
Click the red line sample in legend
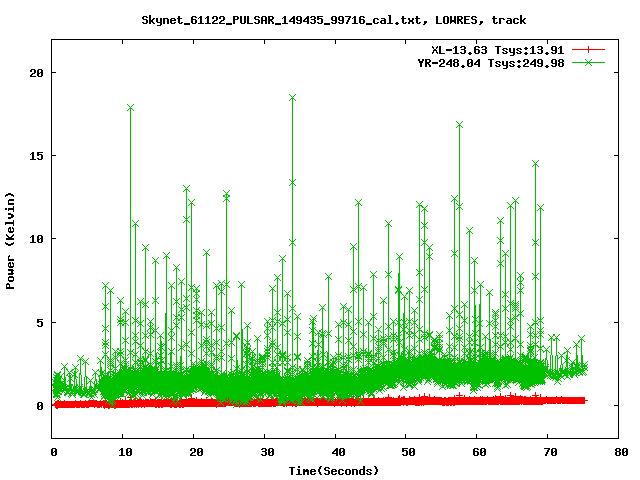pos(591,49)
